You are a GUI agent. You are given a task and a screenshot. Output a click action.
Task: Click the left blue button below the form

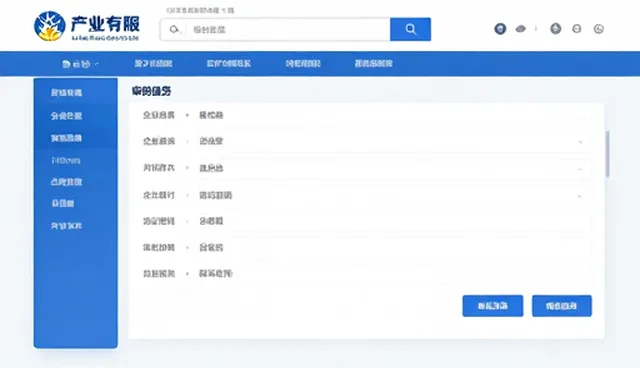pos(493,306)
